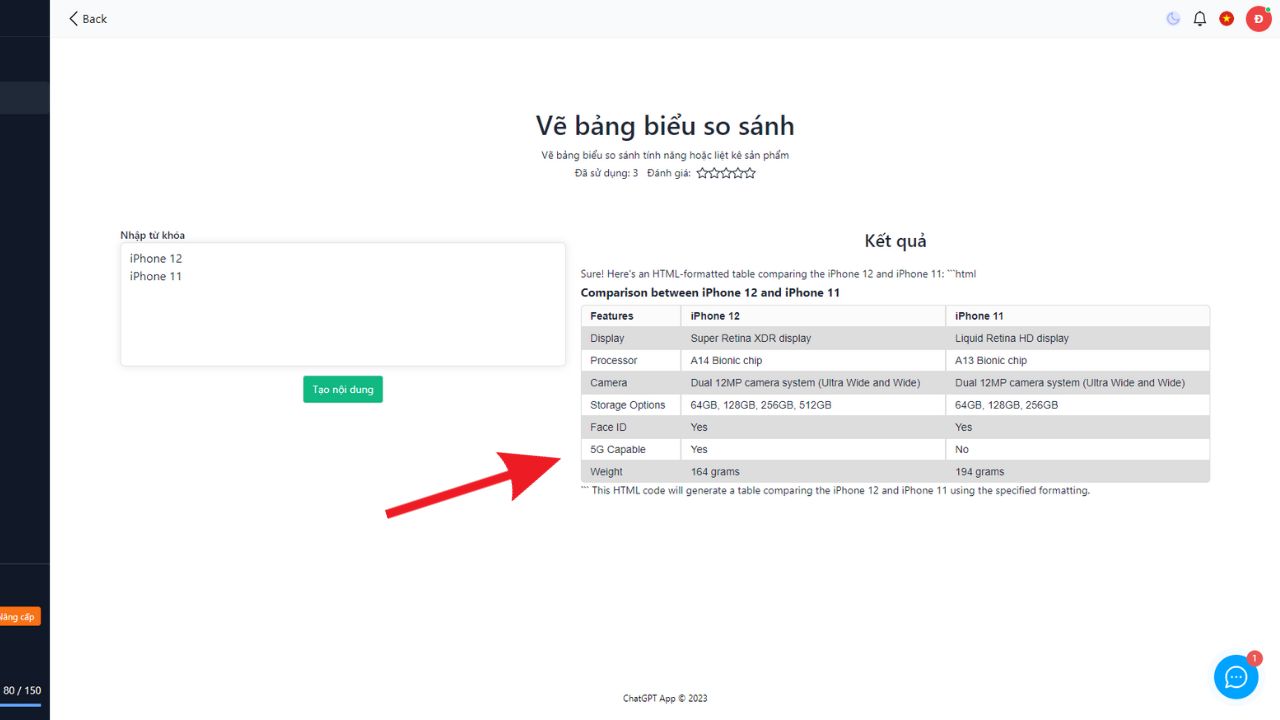Select the 'Super Retina XDR display' cell
The height and width of the screenshot is (720, 1280).
click(813, 338)
